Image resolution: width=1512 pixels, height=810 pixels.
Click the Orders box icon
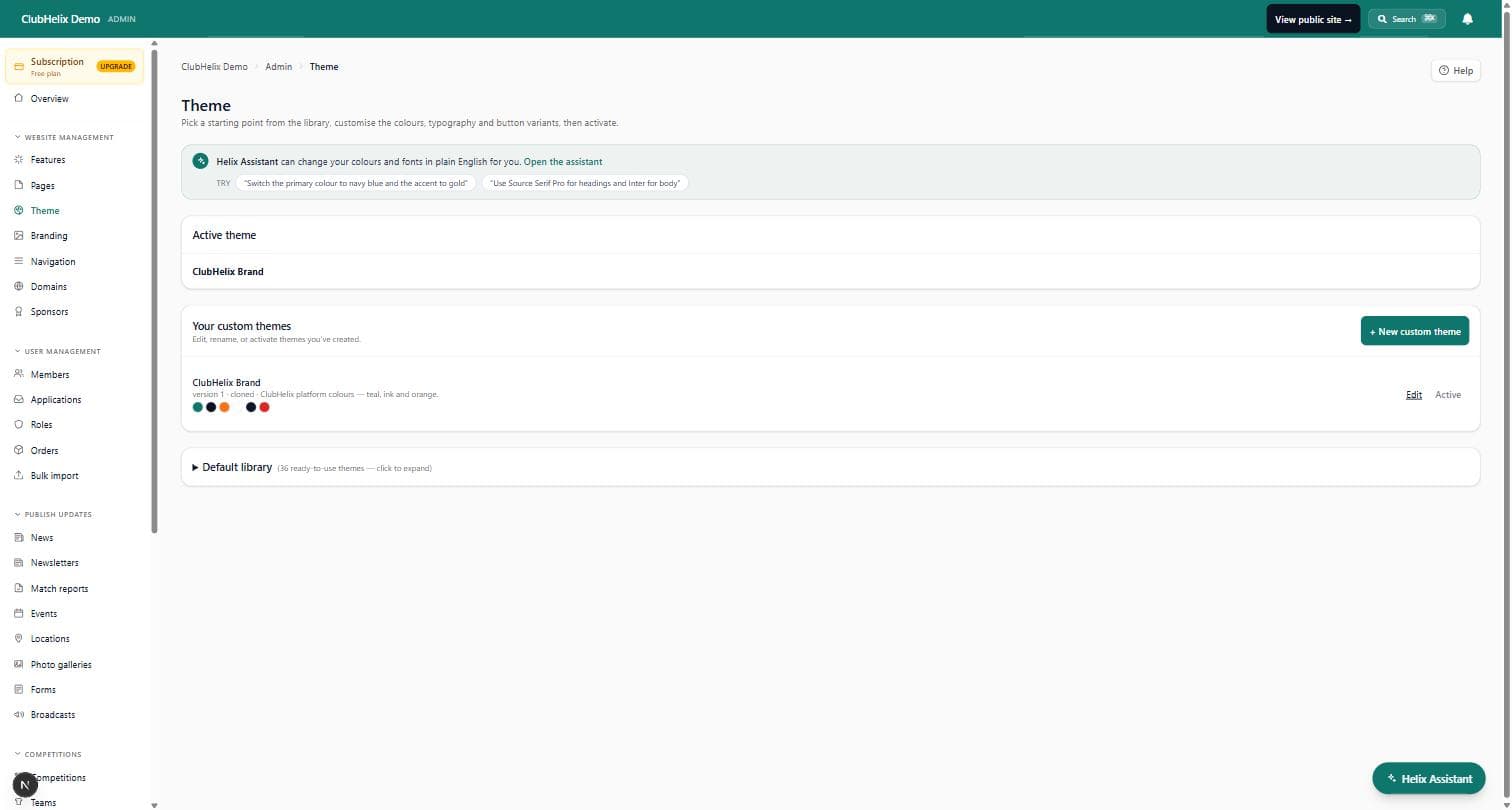pyautogui.click(x=19, y=450)
